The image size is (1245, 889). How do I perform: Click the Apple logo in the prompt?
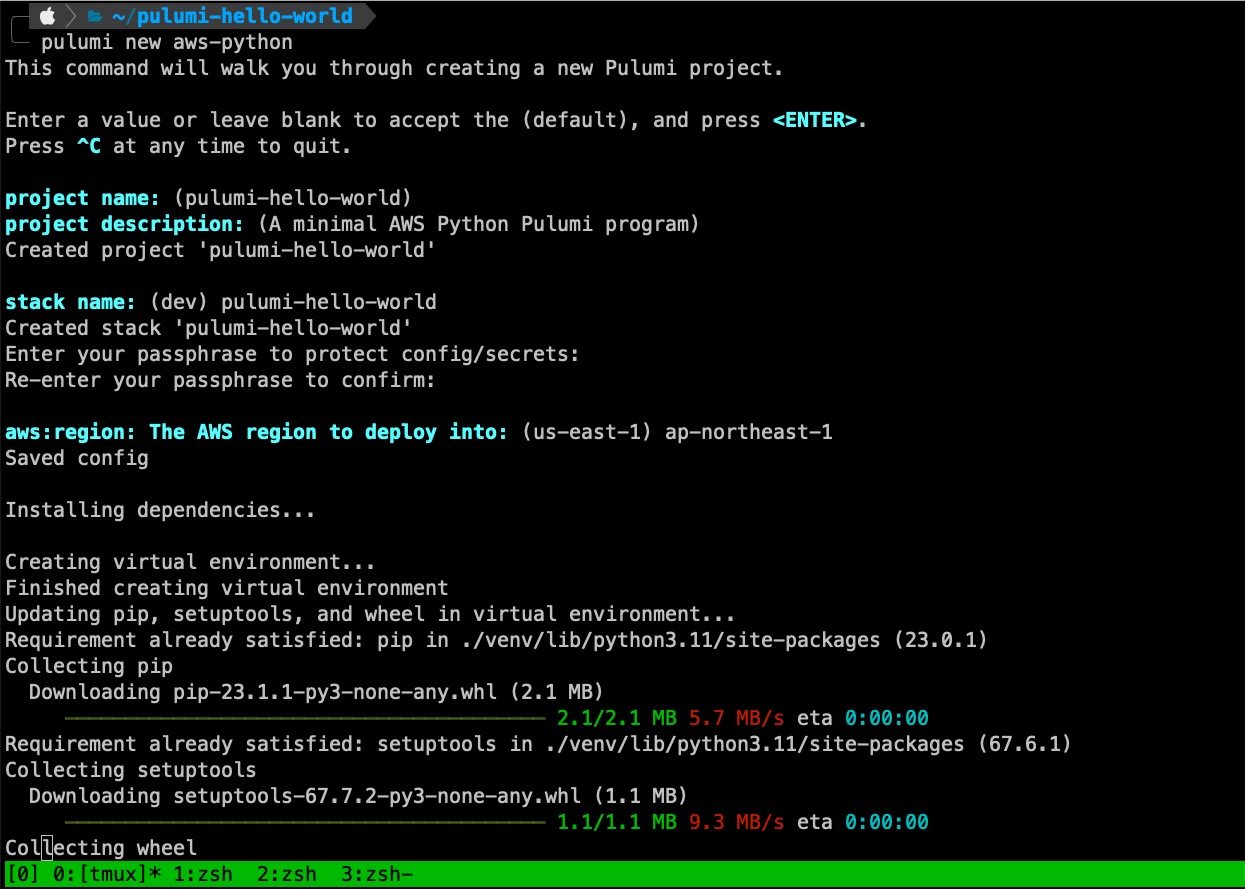point(47,16)
